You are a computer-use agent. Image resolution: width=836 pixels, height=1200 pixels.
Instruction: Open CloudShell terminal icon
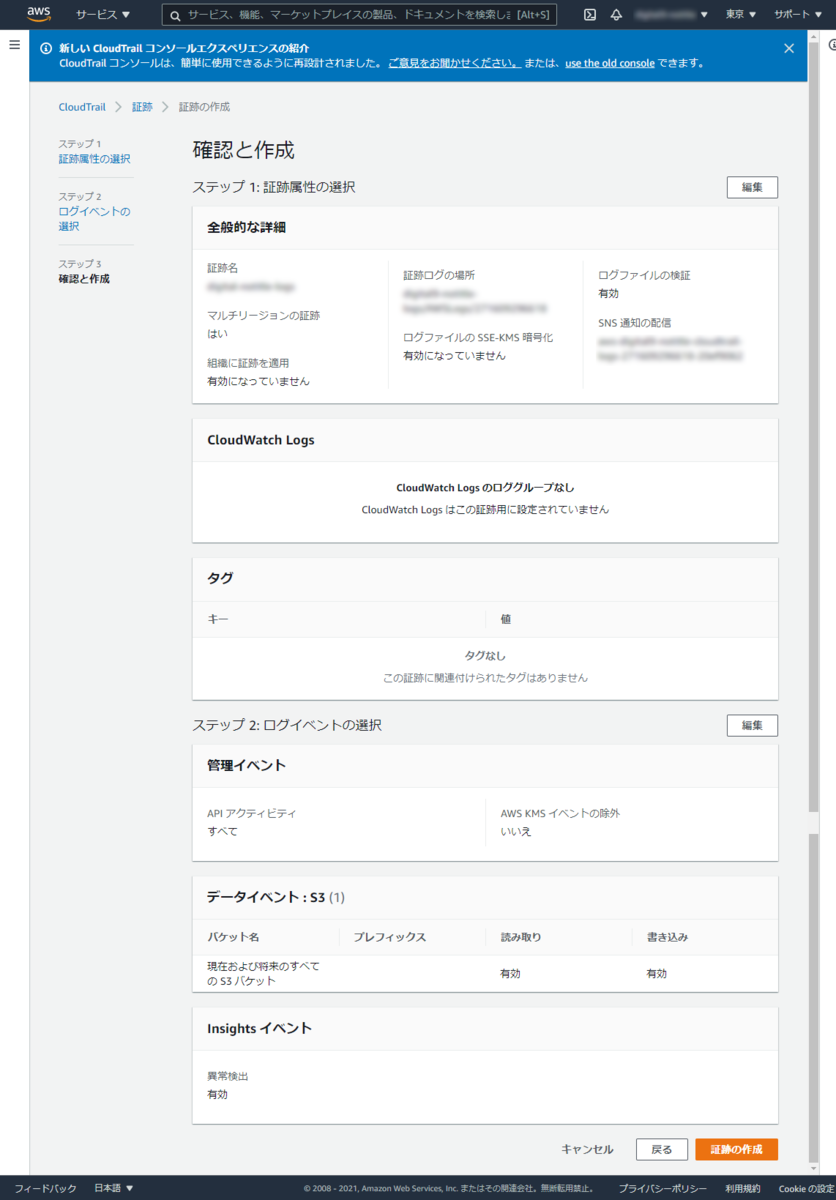[590, 15]
